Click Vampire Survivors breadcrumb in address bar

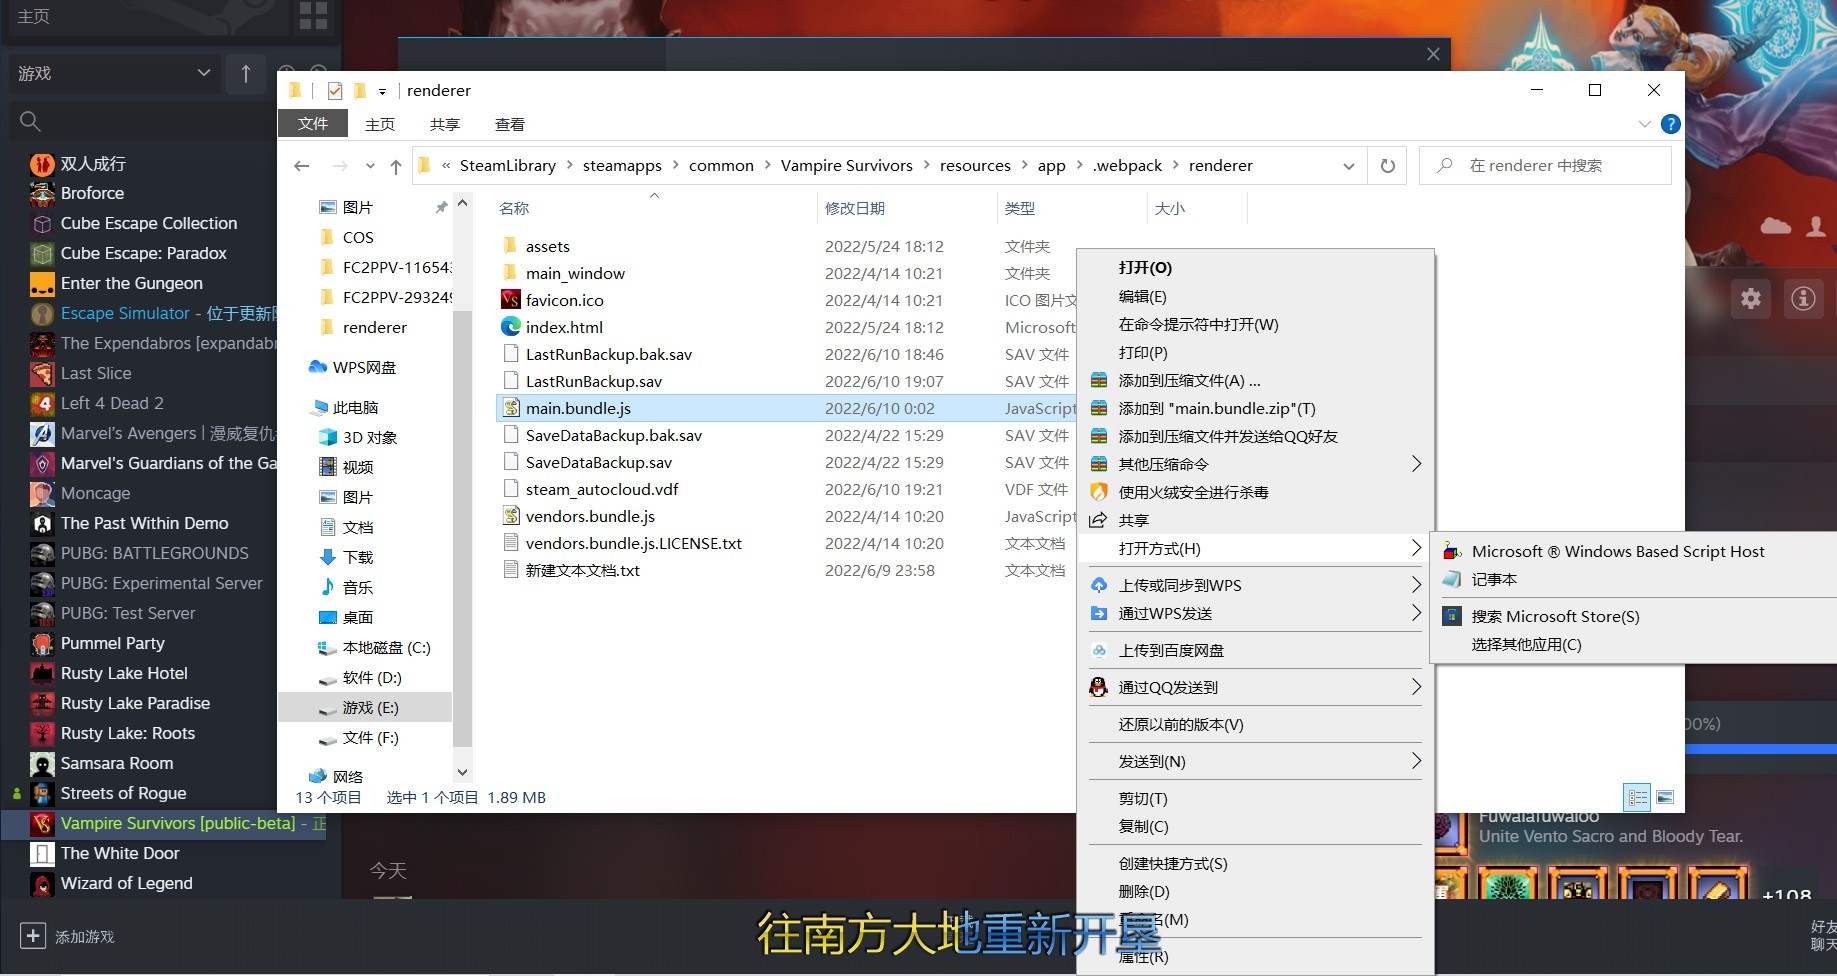click(846, 166)
